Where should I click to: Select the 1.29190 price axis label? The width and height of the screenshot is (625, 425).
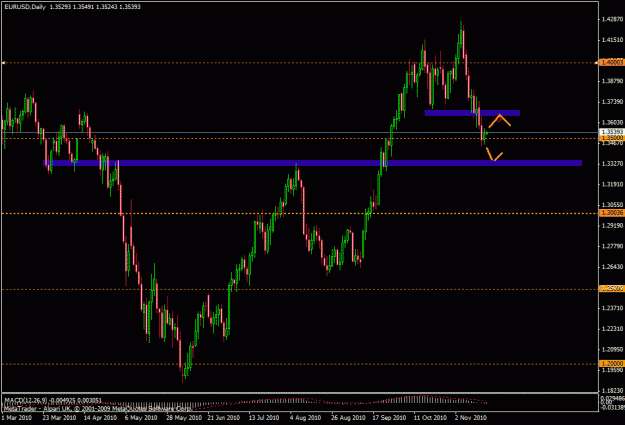[612, 226]
